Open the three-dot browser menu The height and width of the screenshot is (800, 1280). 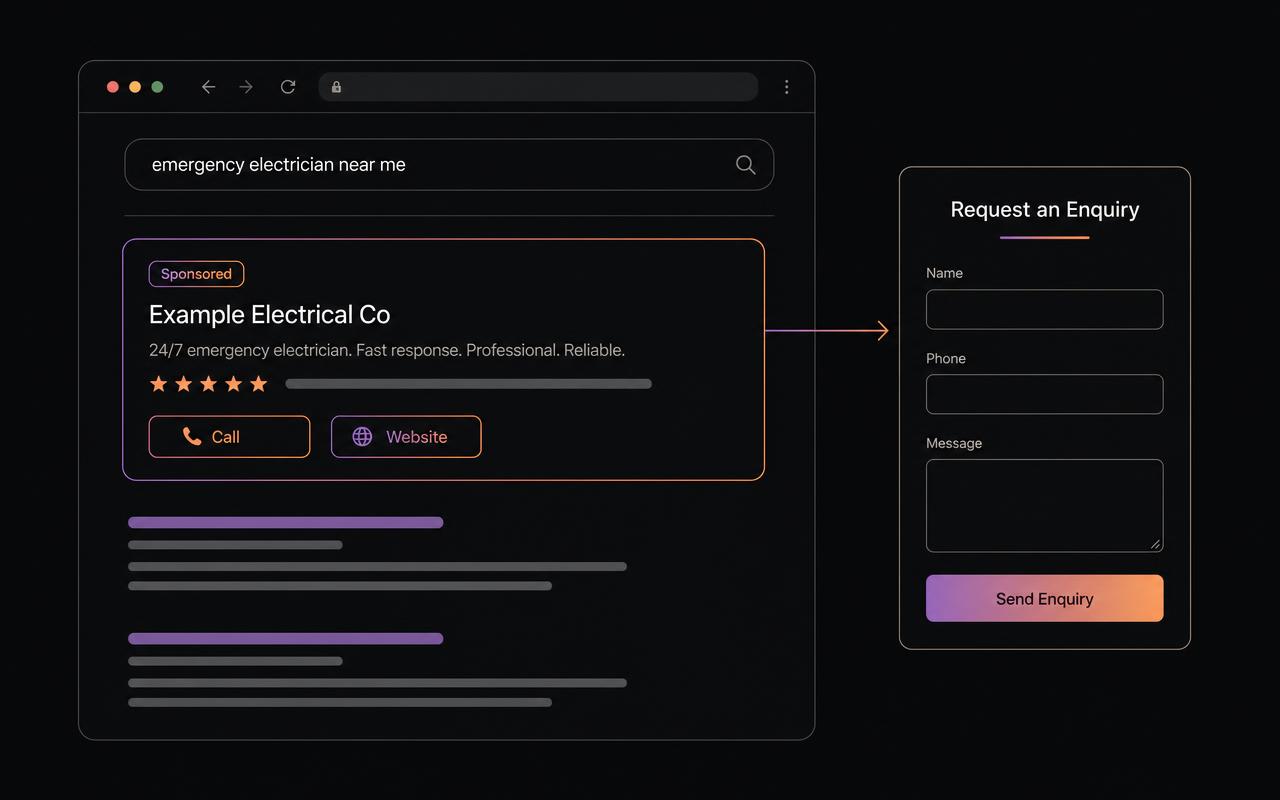click(x=787, y=87)
